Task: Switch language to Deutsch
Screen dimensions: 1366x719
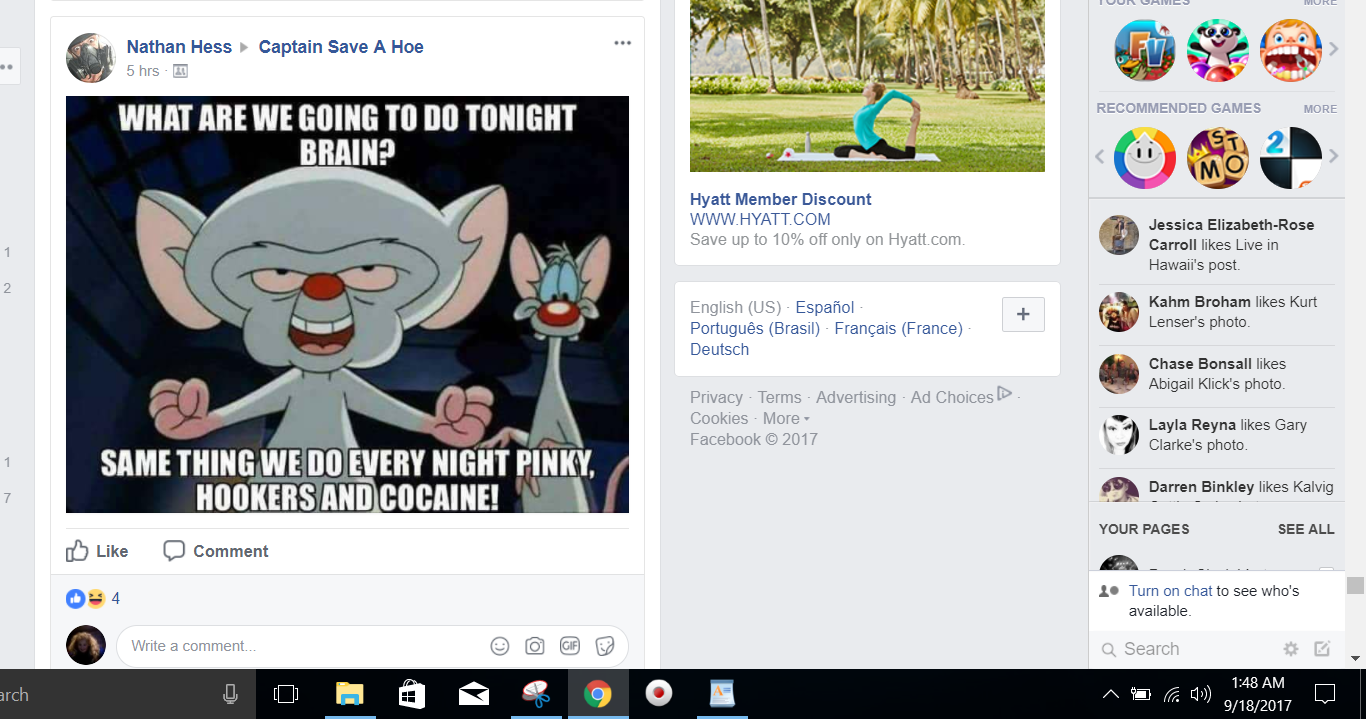Action: [x=719, y=349]
